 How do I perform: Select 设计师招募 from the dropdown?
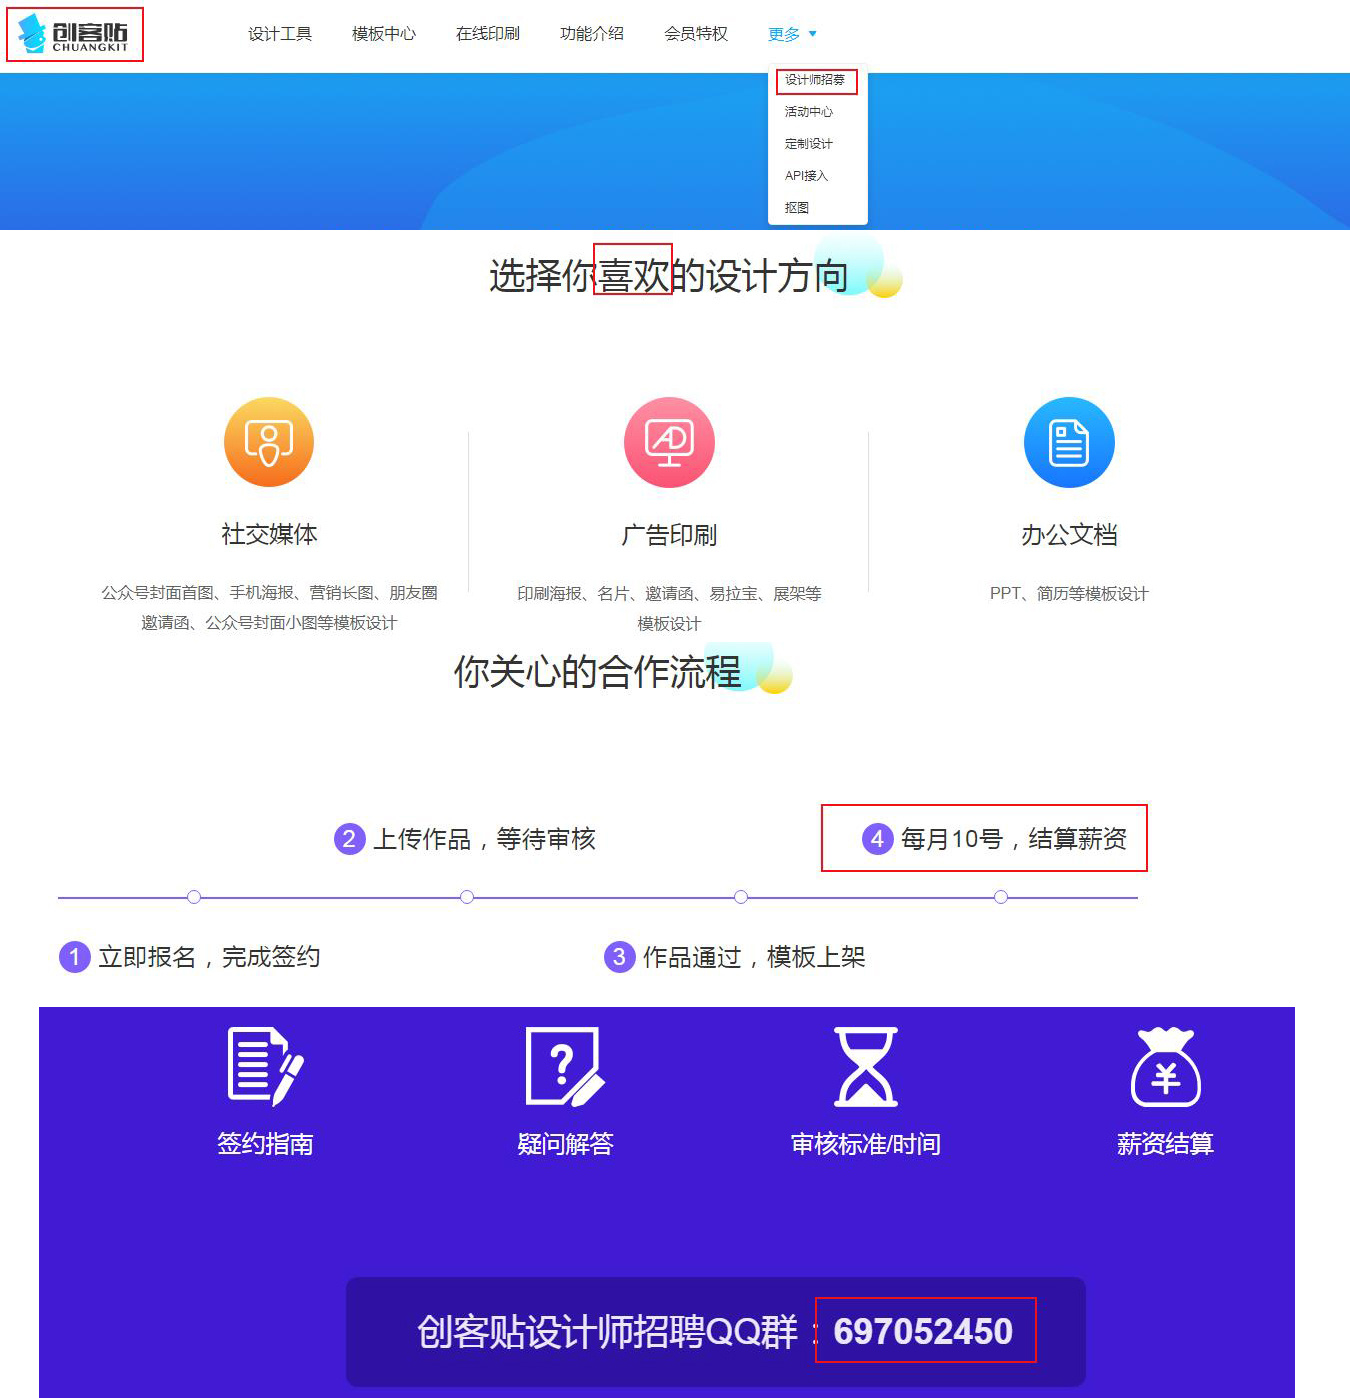pos(817,81)
